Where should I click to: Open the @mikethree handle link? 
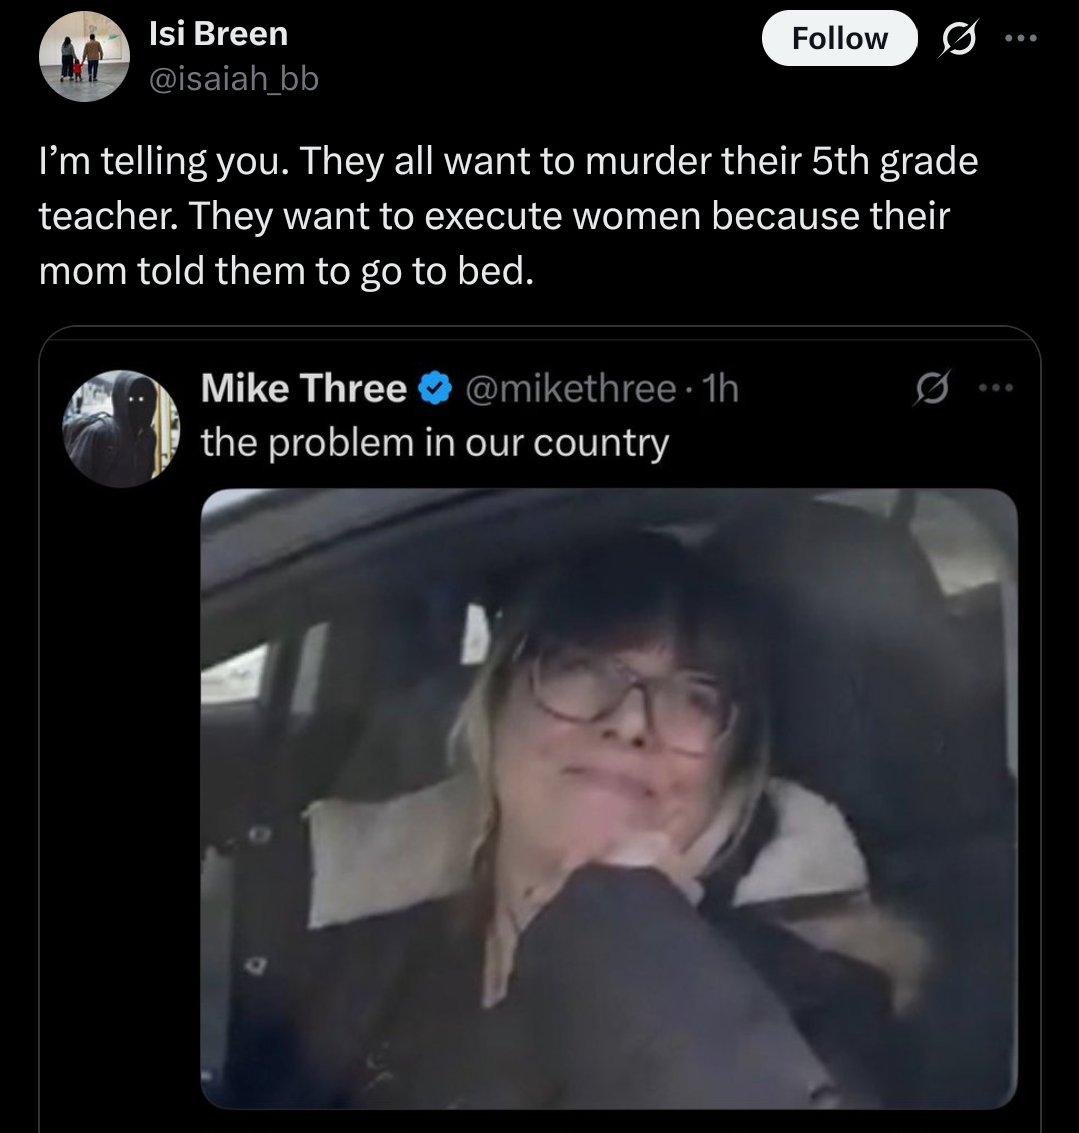571,389
